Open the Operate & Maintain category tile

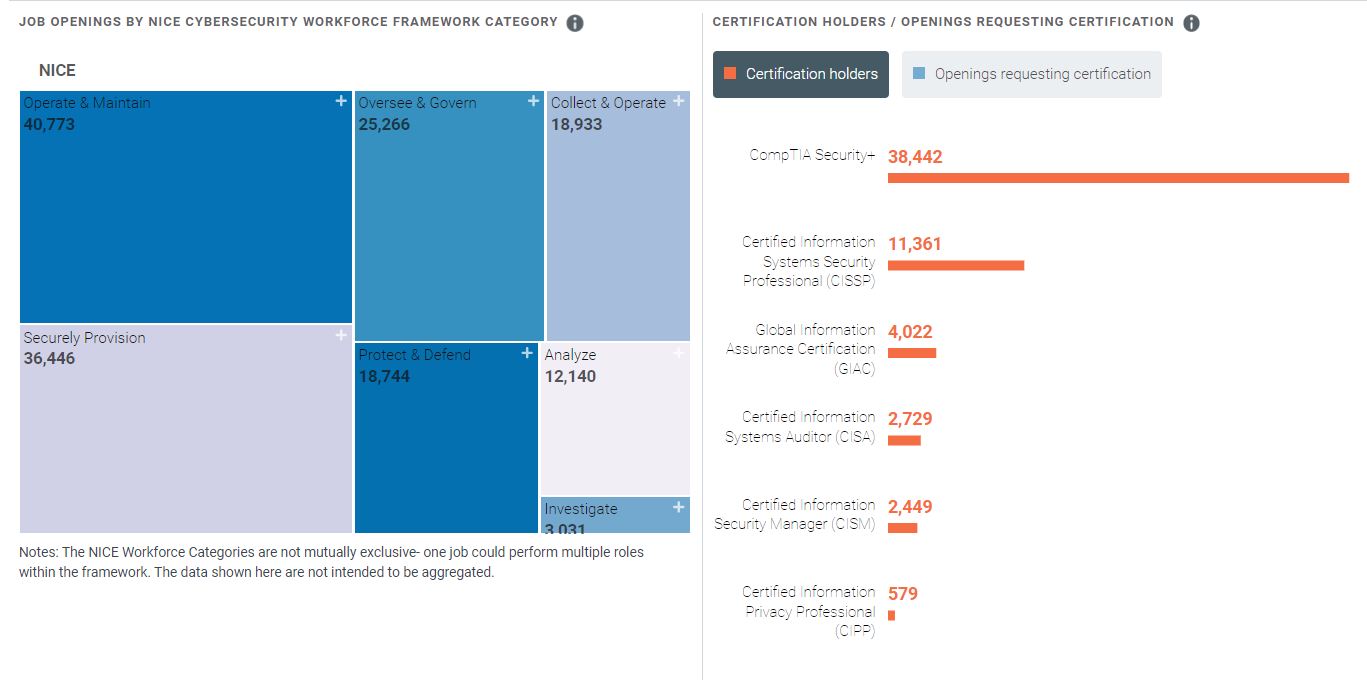[x=186, y=220]
